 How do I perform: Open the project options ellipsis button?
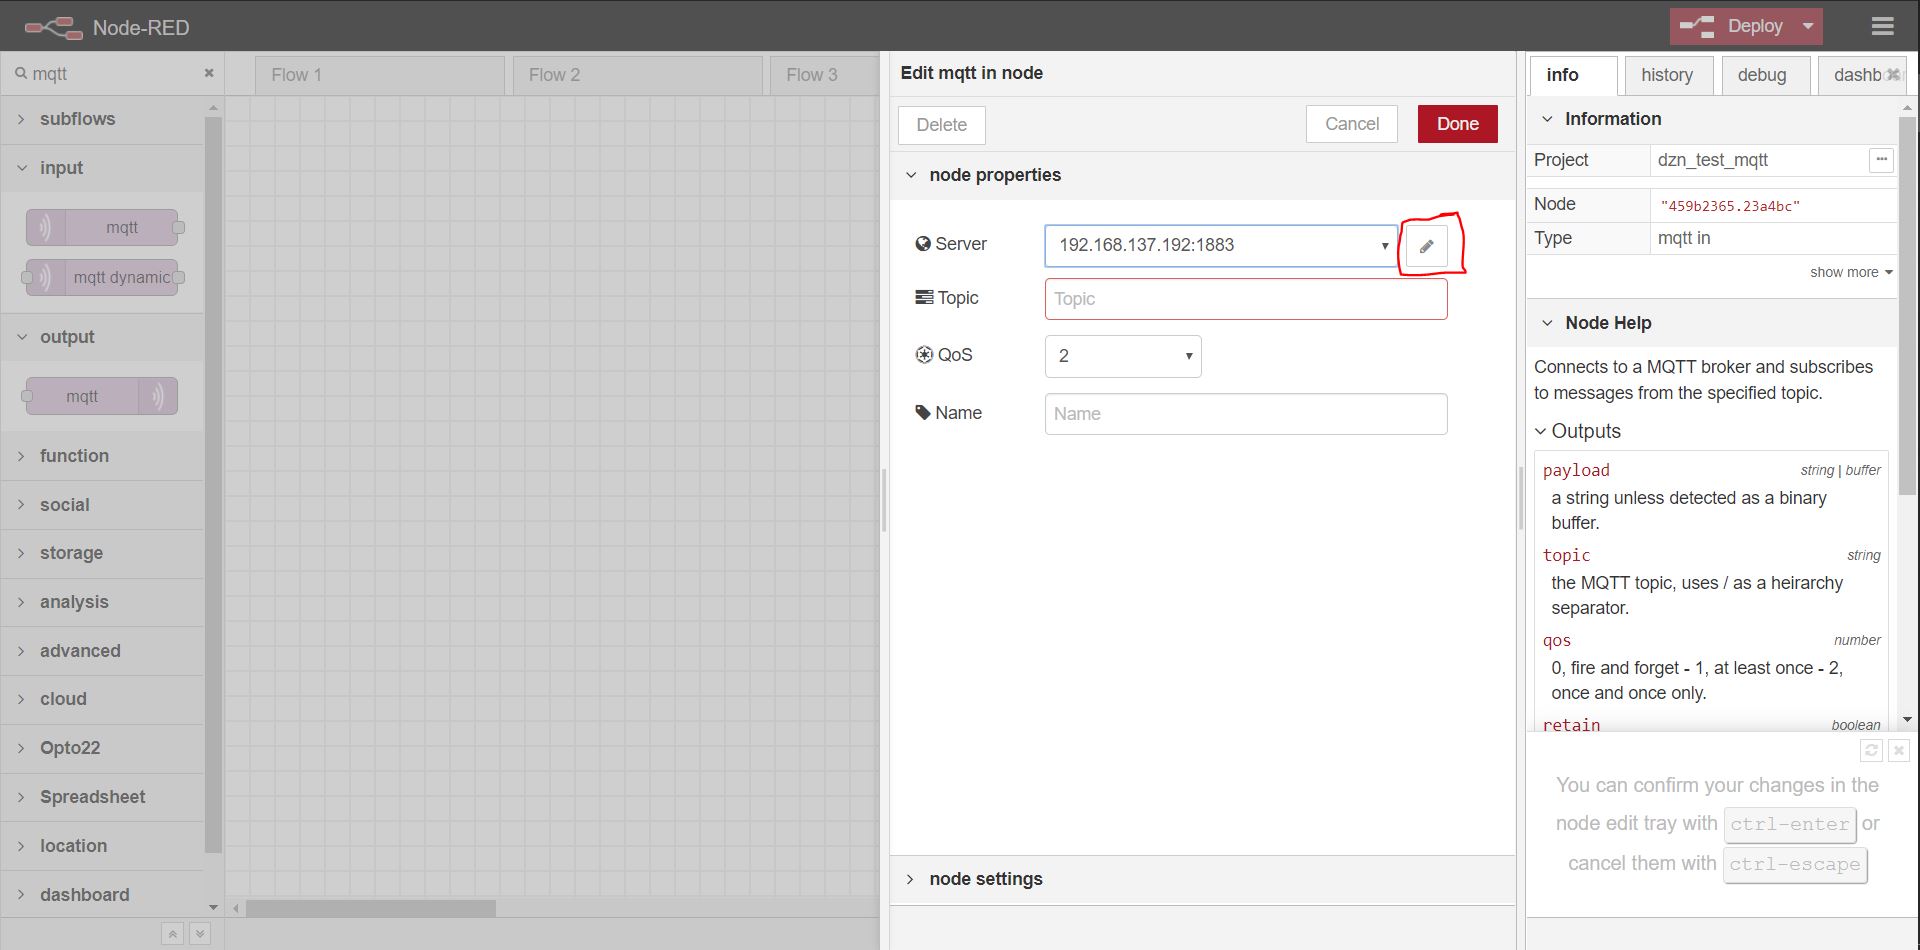click(x=1881, y=160)
